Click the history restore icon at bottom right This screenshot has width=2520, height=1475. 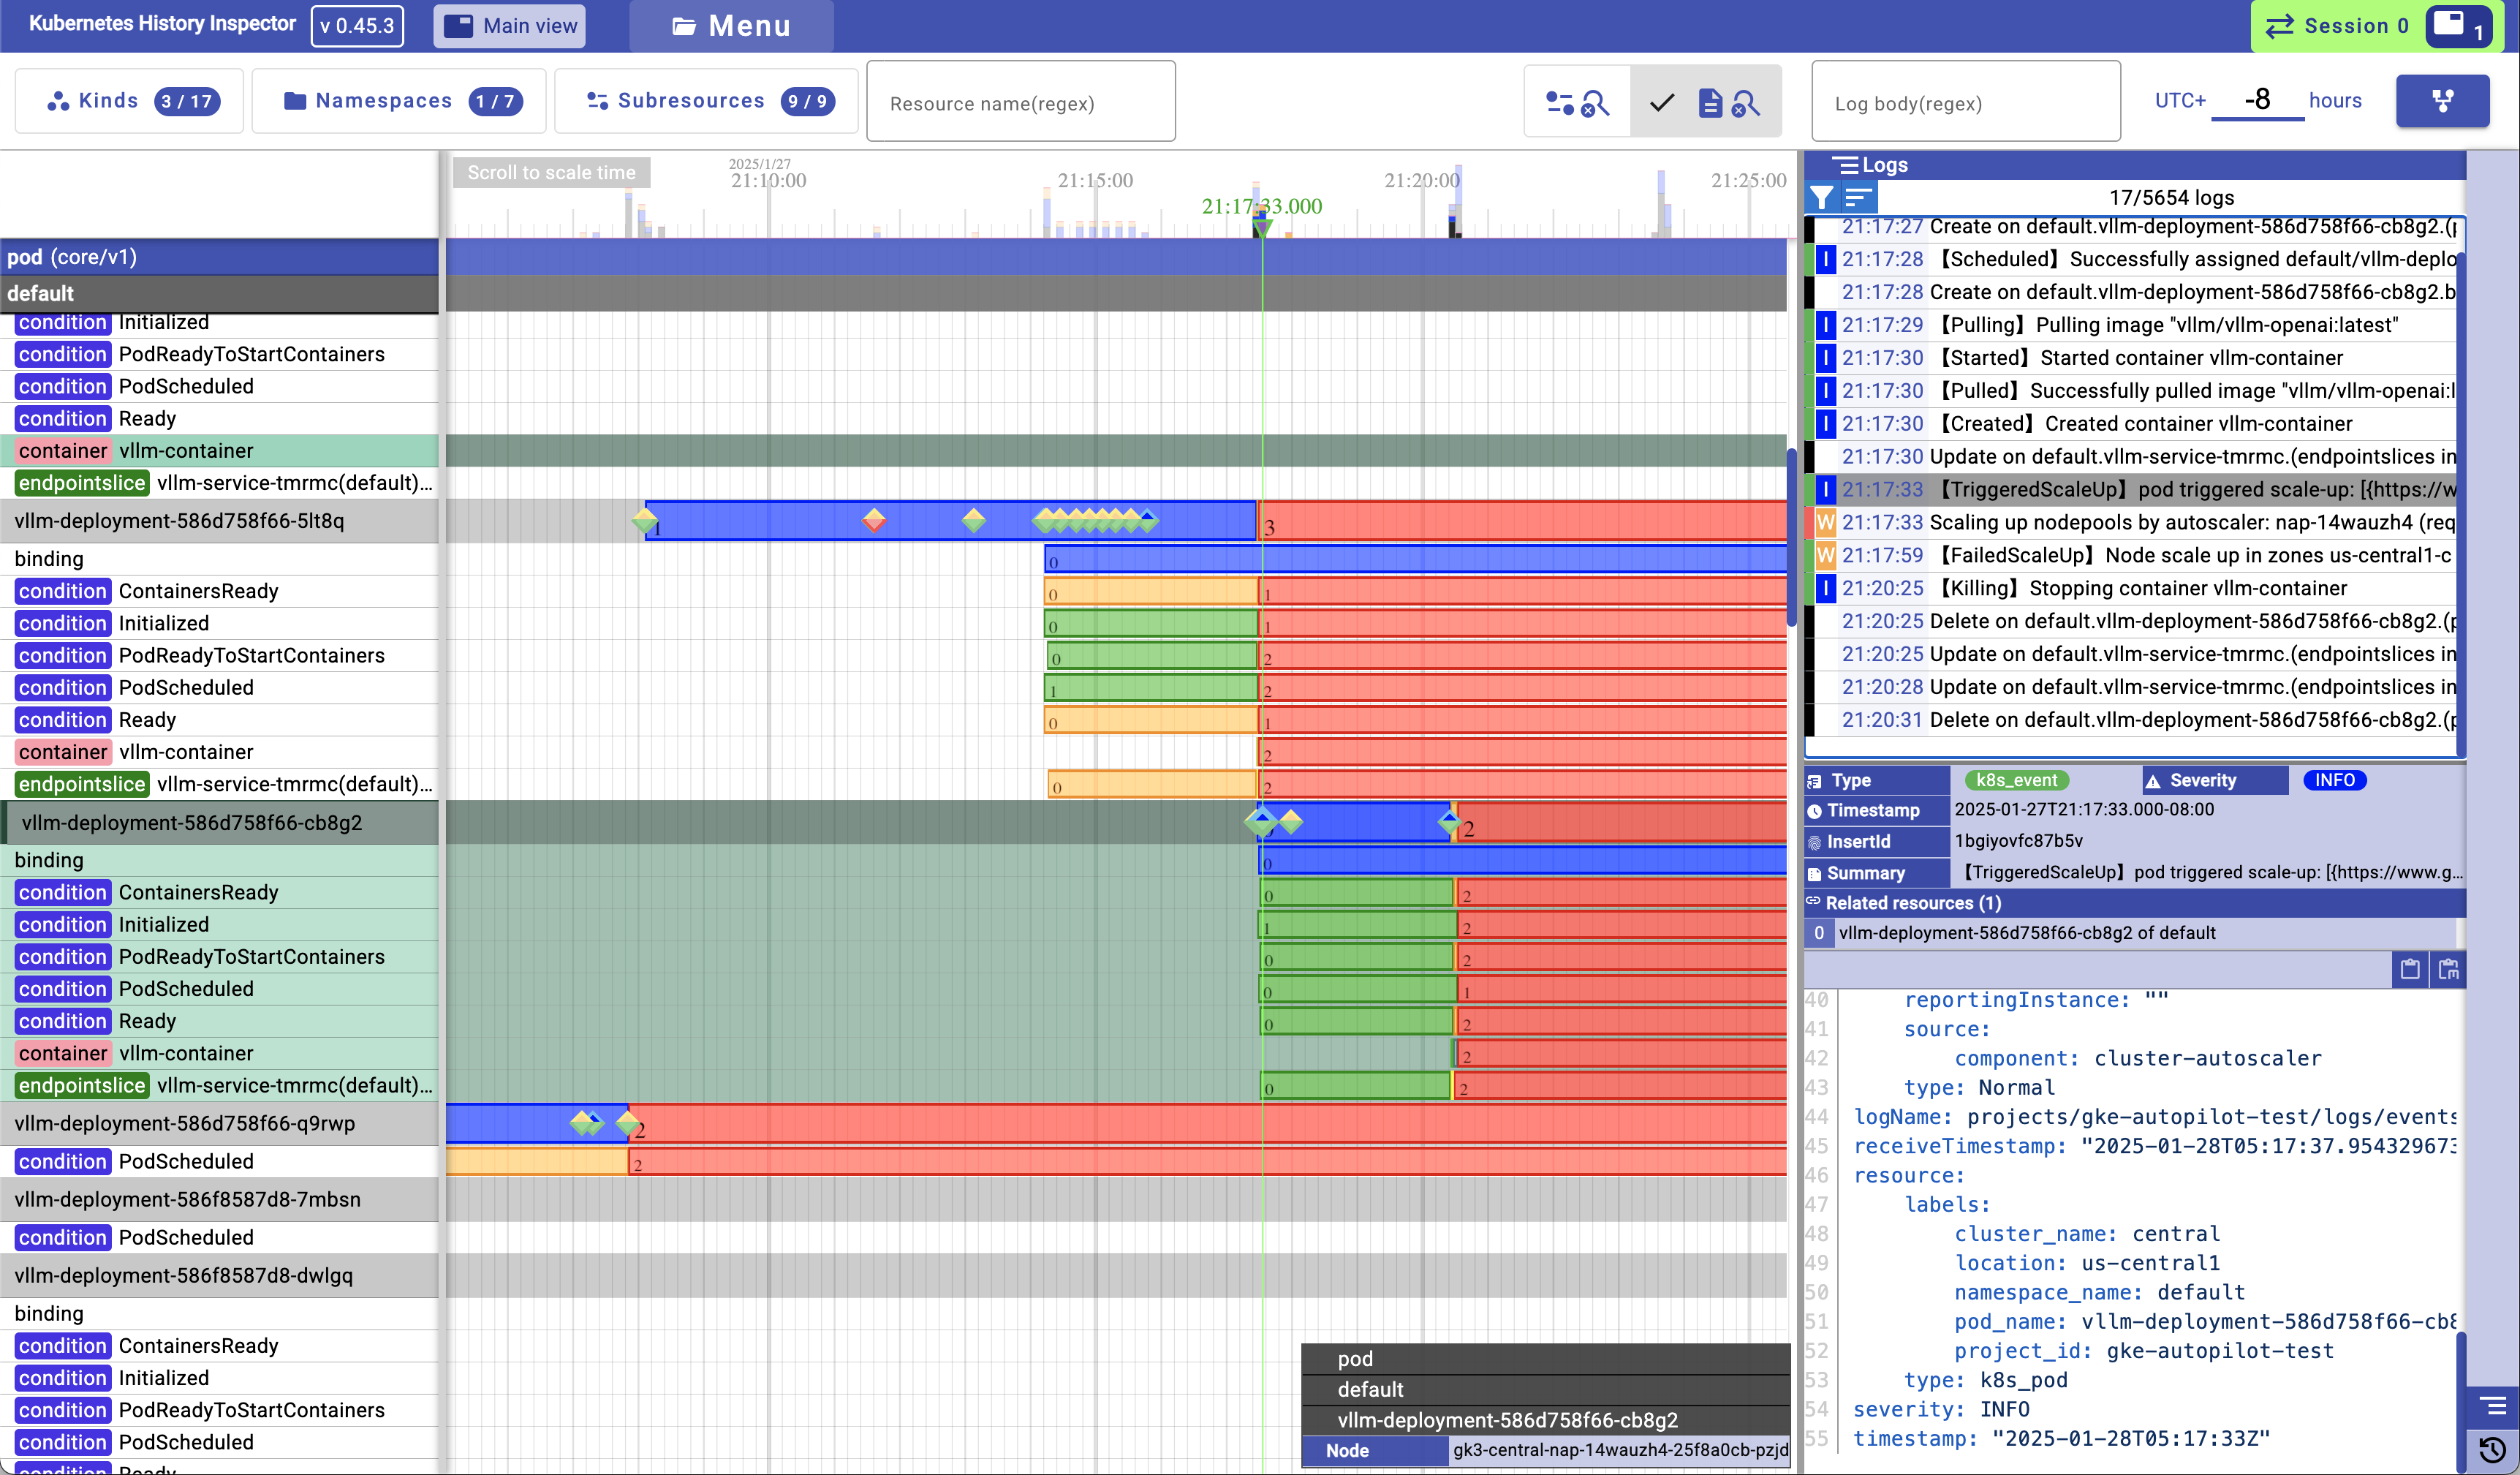pyautogui.click(x=2493, y=1449)
